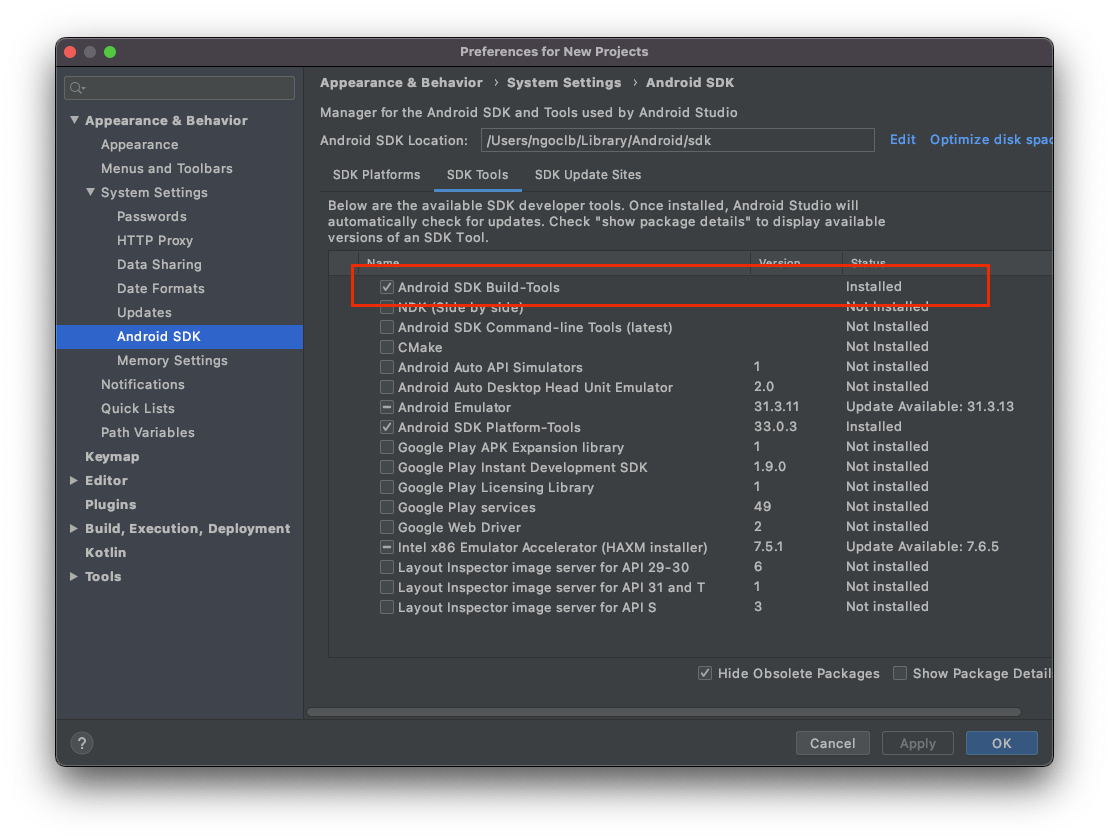The width and height of the screenshot is (1109, 840).
Task: Expand the Editor section arrow
Action: pos(74,480)
